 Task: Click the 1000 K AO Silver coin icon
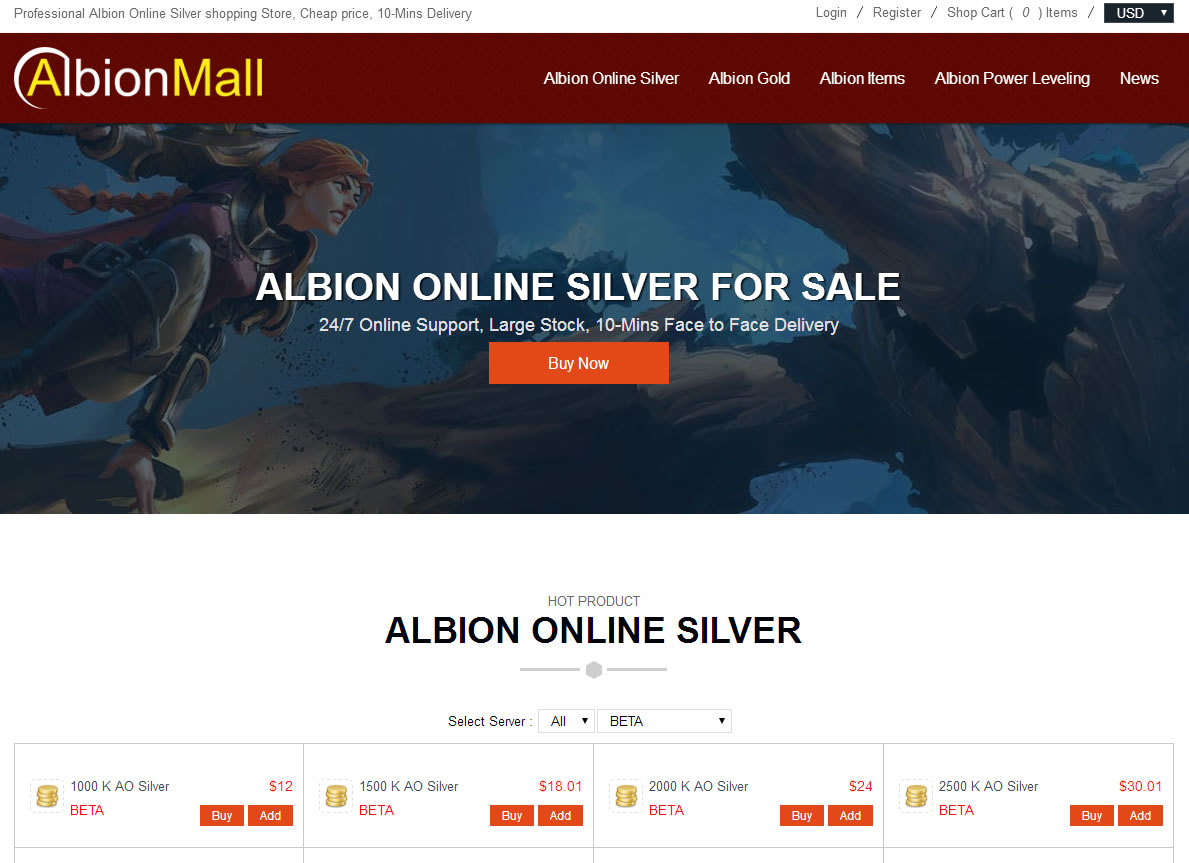coord(47,796)
